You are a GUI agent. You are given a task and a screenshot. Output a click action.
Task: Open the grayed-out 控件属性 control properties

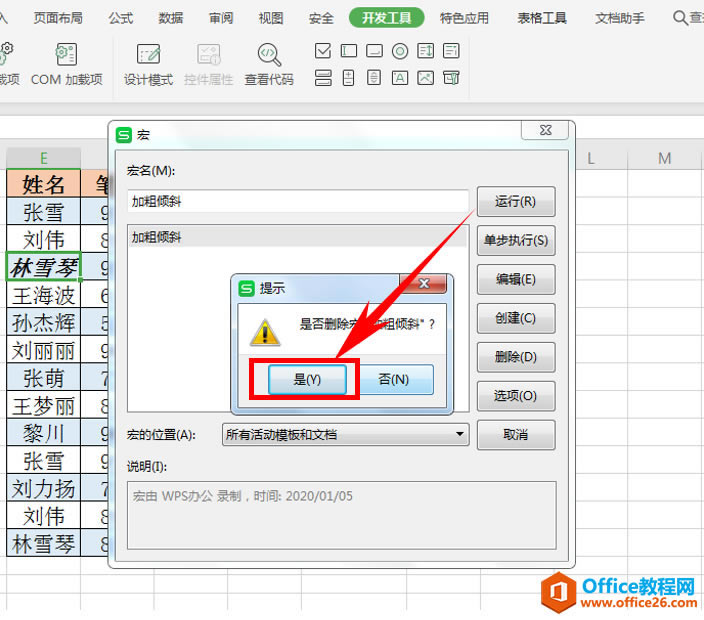209,64
